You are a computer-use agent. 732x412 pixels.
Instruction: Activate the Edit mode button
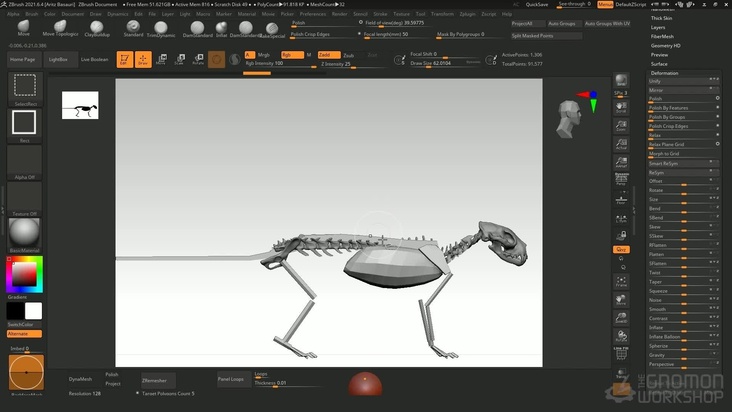click(125, 59)
